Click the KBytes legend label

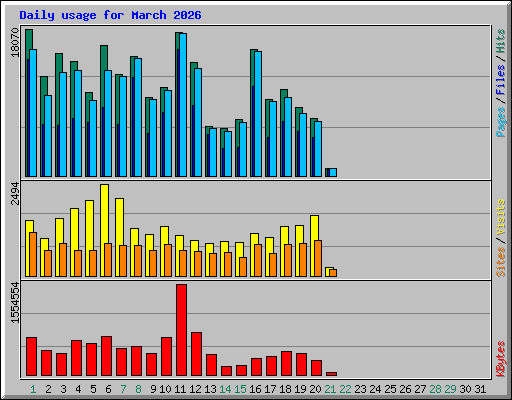(x=501, y=359)
